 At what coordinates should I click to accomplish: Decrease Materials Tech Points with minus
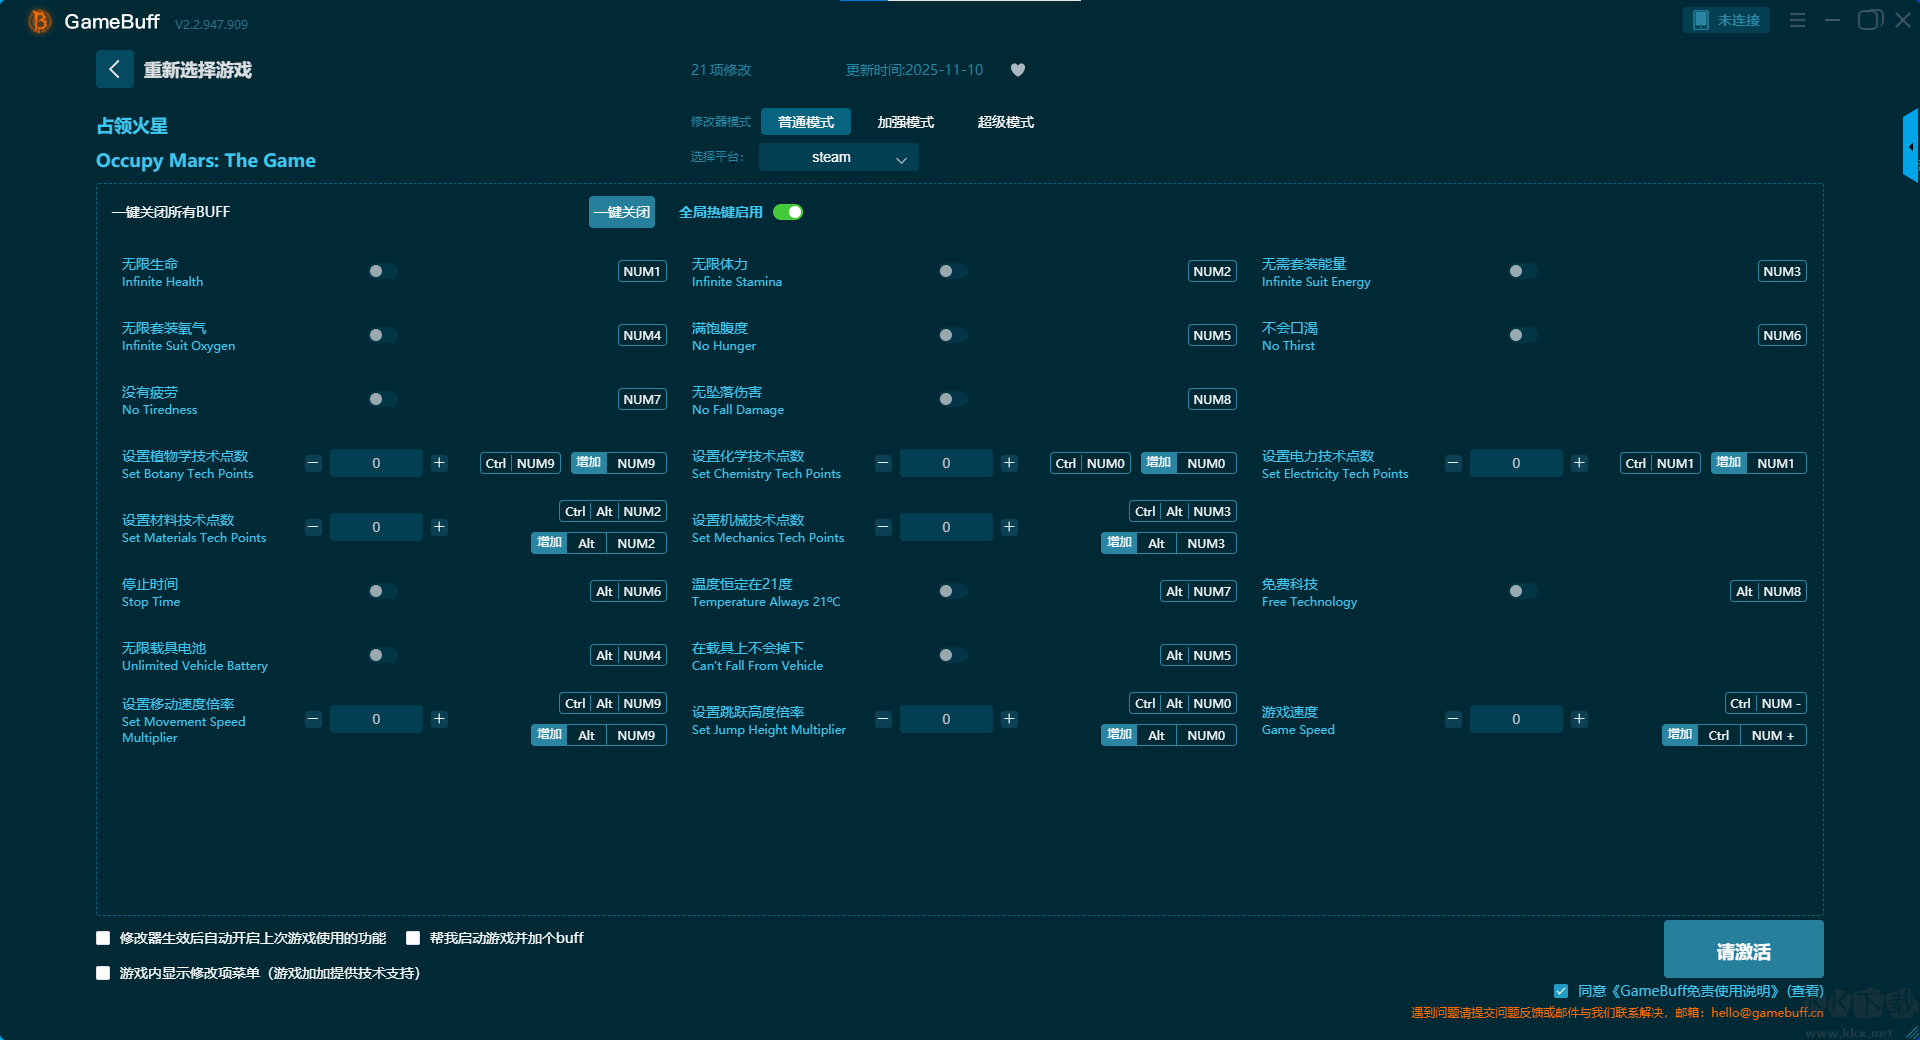click(313, 527)
